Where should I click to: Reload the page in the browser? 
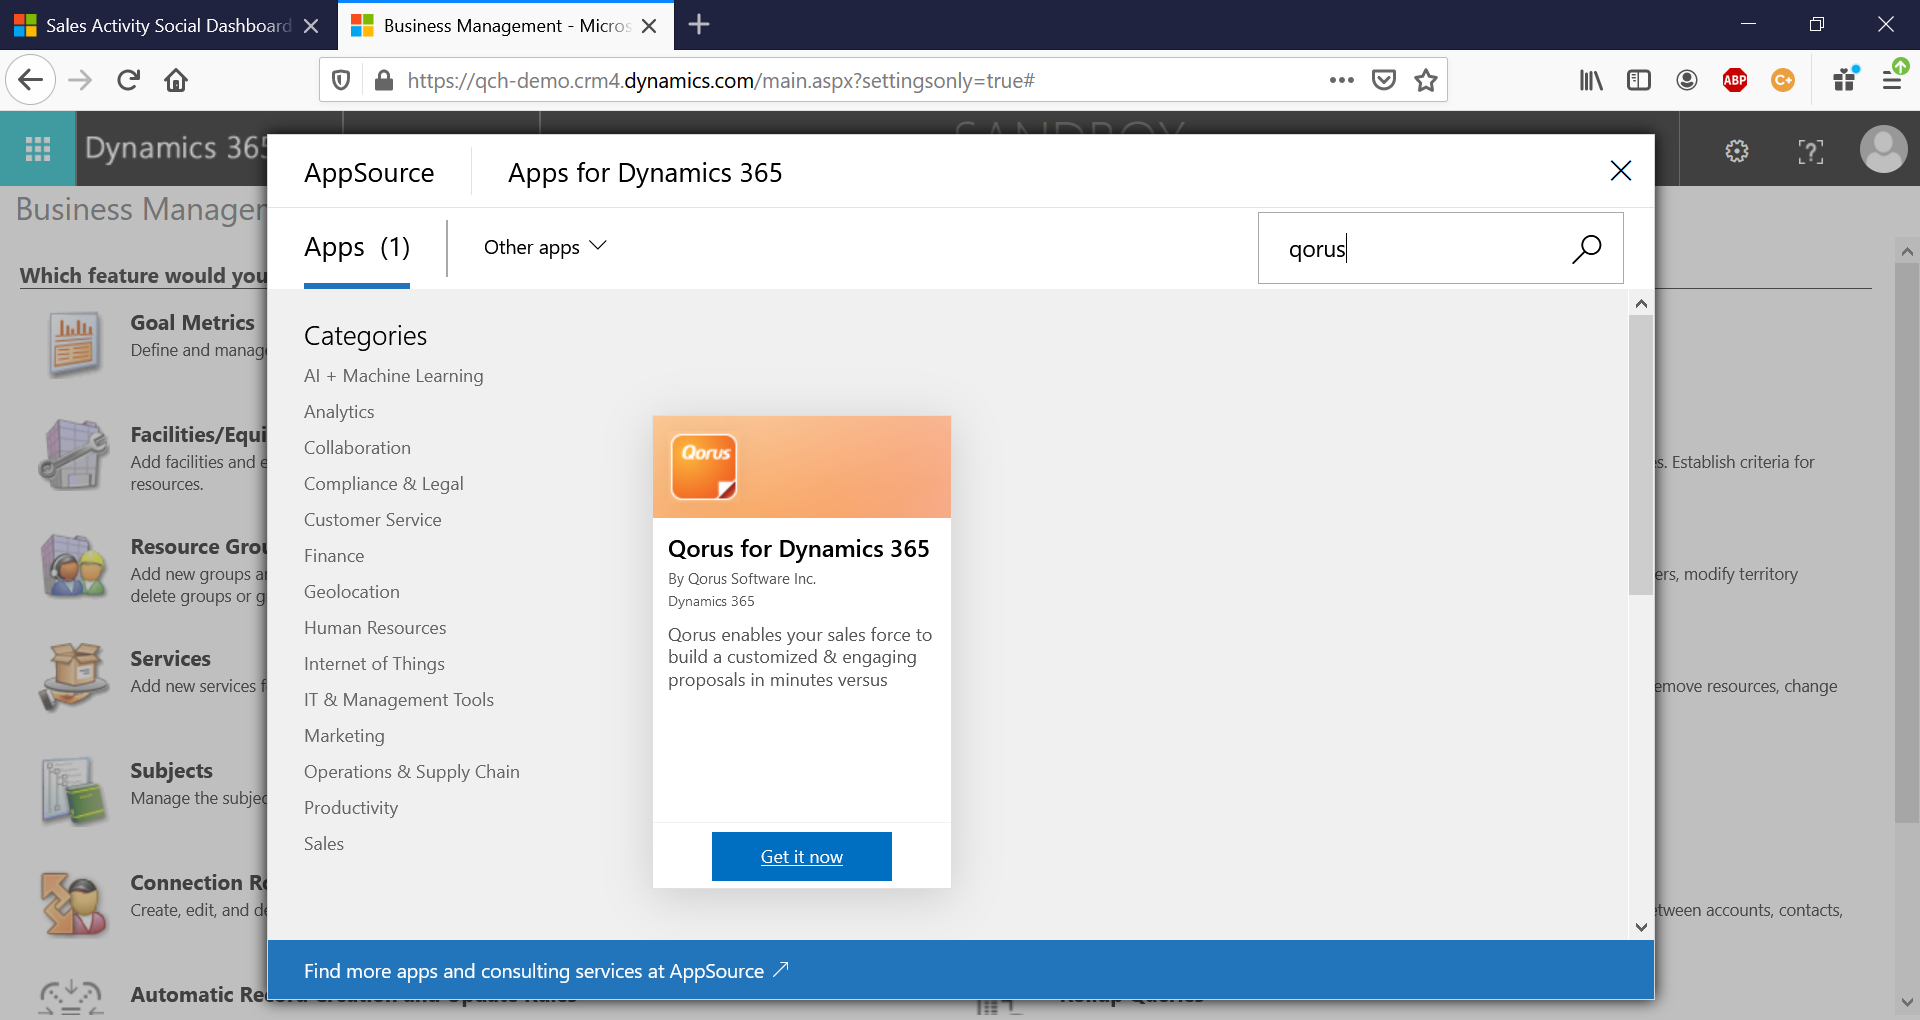128,80
